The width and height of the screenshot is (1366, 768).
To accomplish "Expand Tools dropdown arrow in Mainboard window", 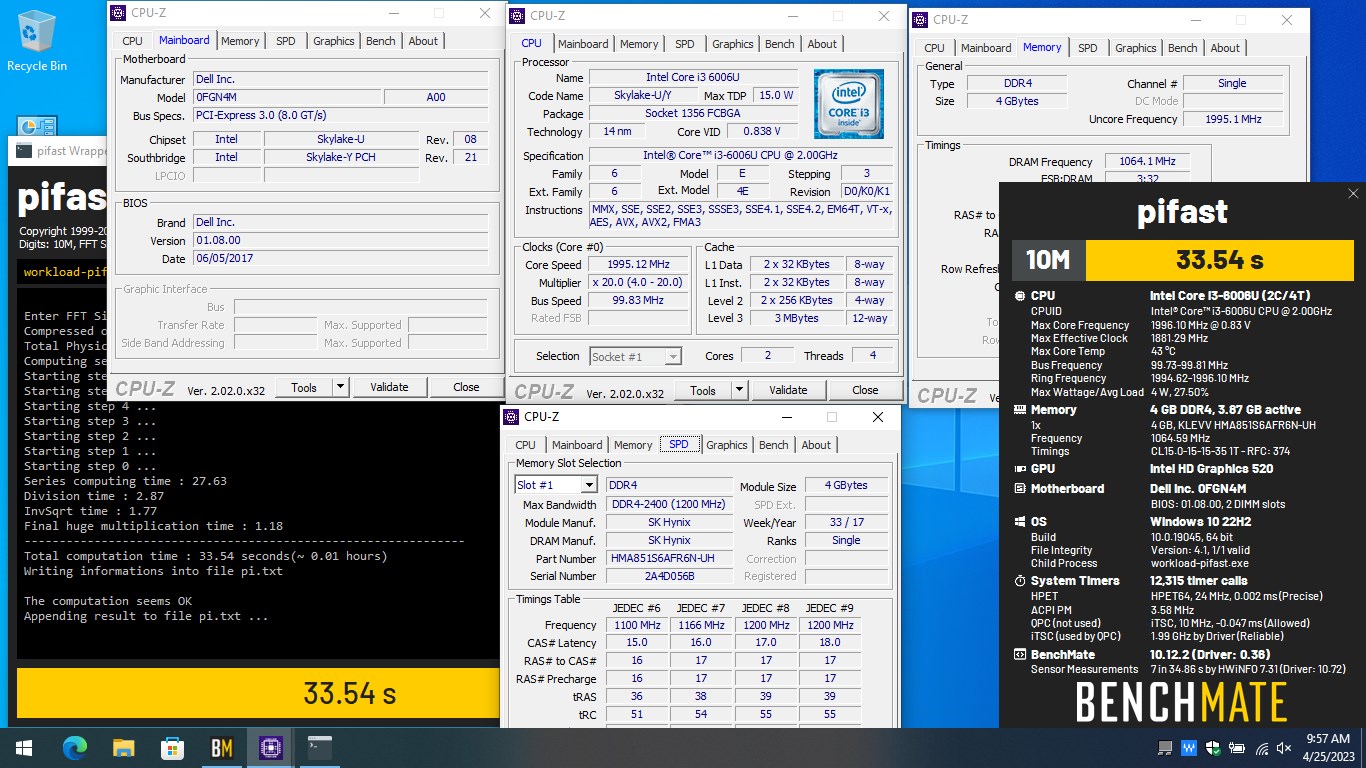I will (340, 387).
